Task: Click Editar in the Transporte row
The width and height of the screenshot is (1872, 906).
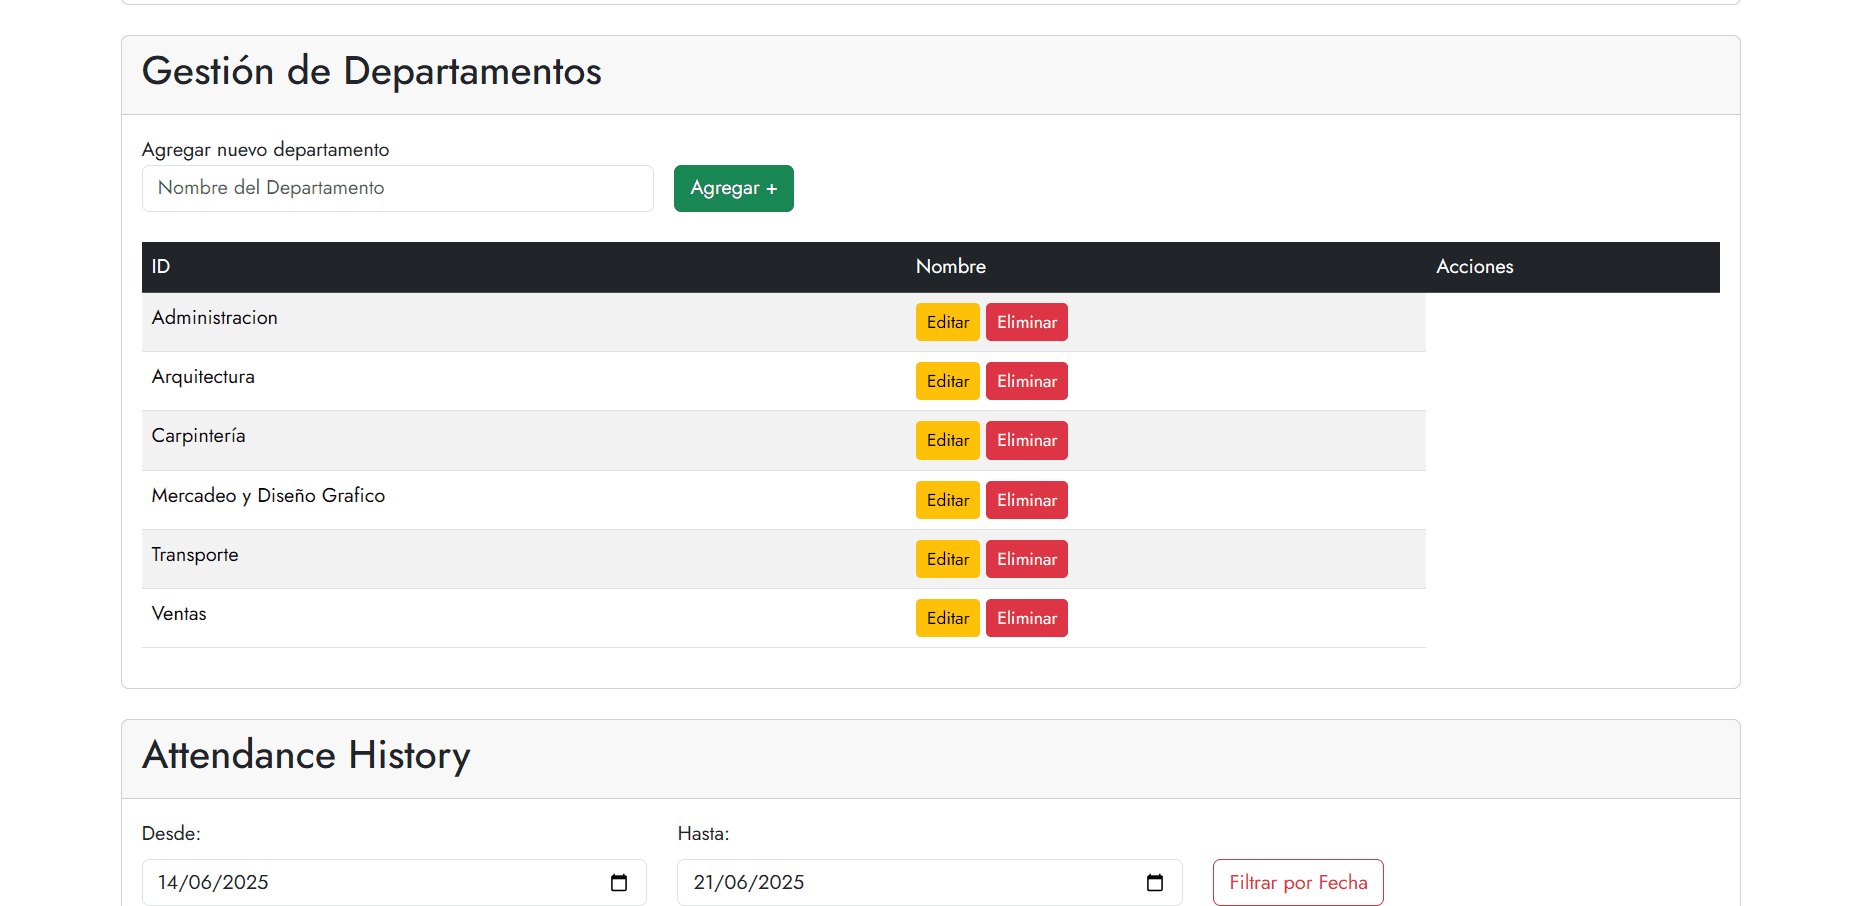Action: coord(947,559)
